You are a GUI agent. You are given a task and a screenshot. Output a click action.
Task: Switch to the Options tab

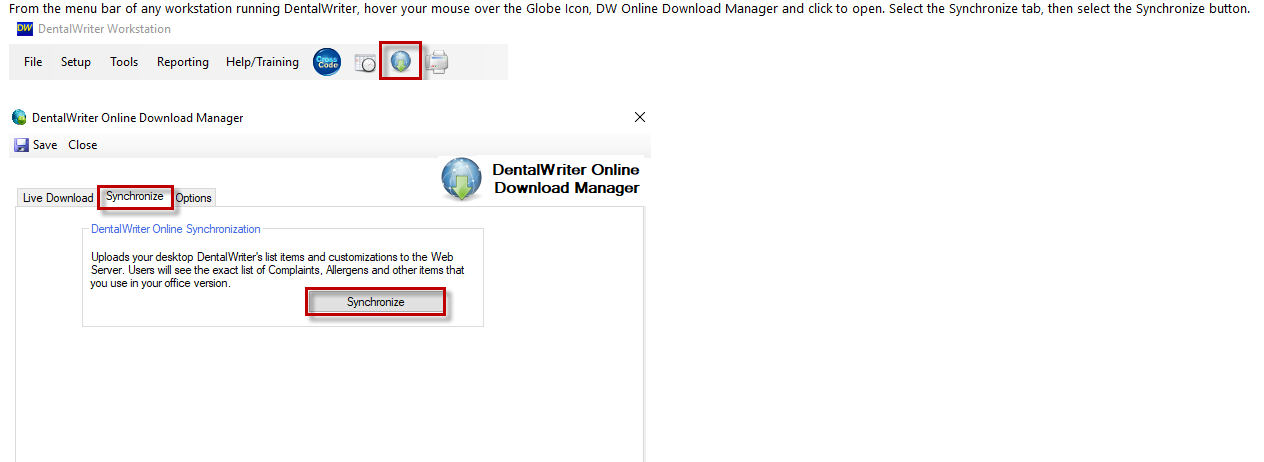click(x=194, y=198)
